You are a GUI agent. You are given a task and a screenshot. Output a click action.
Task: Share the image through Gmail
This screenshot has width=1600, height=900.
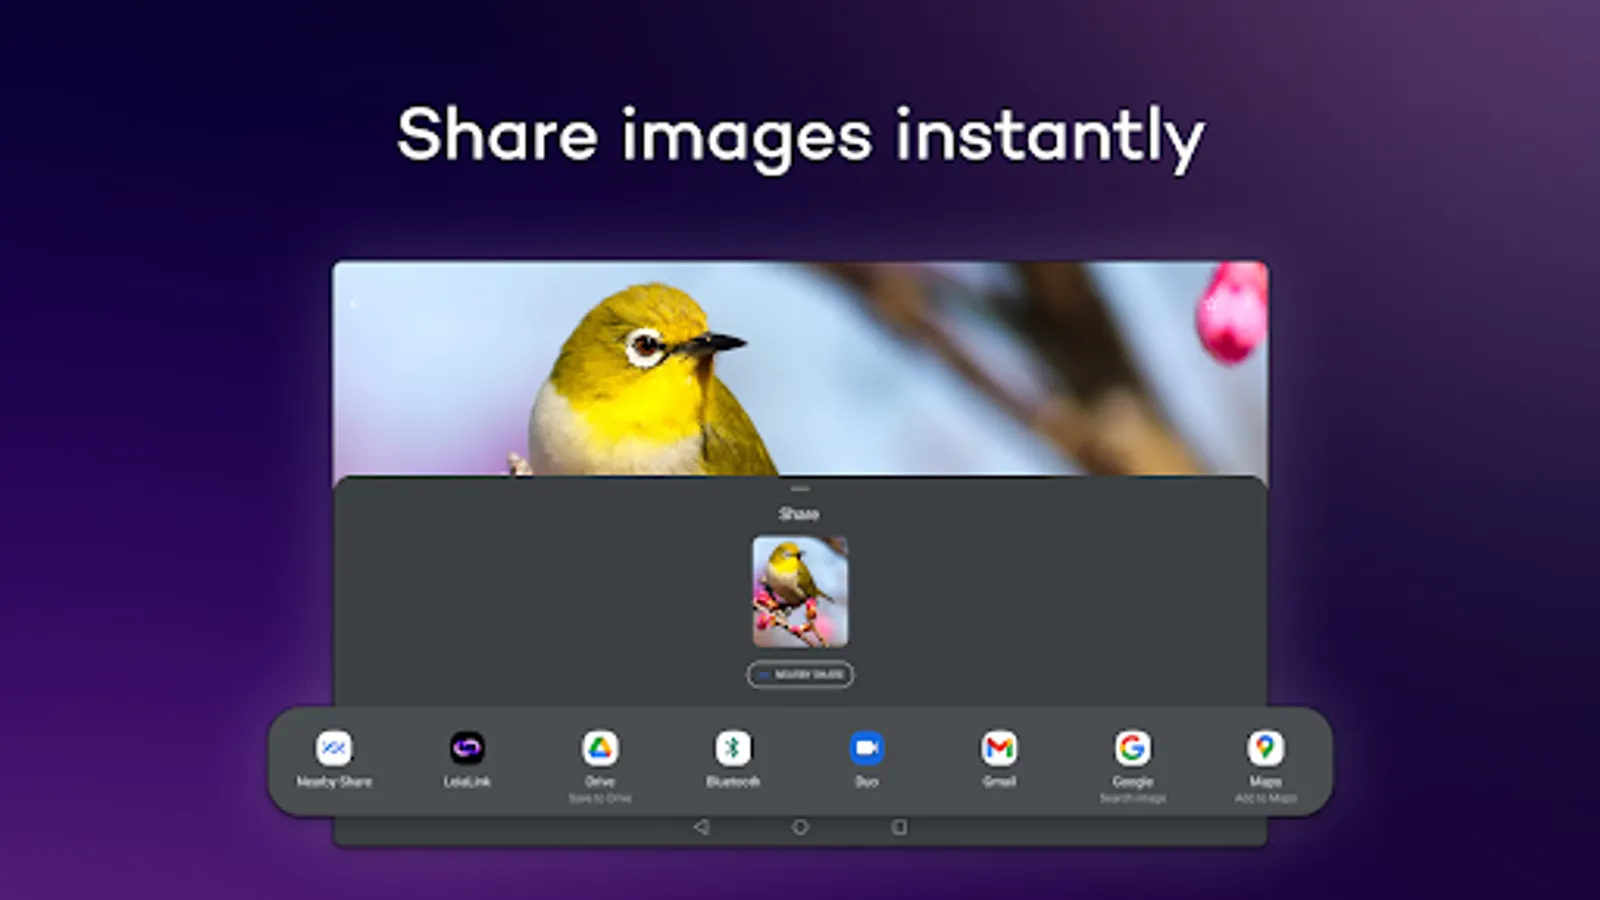[999, 748]
